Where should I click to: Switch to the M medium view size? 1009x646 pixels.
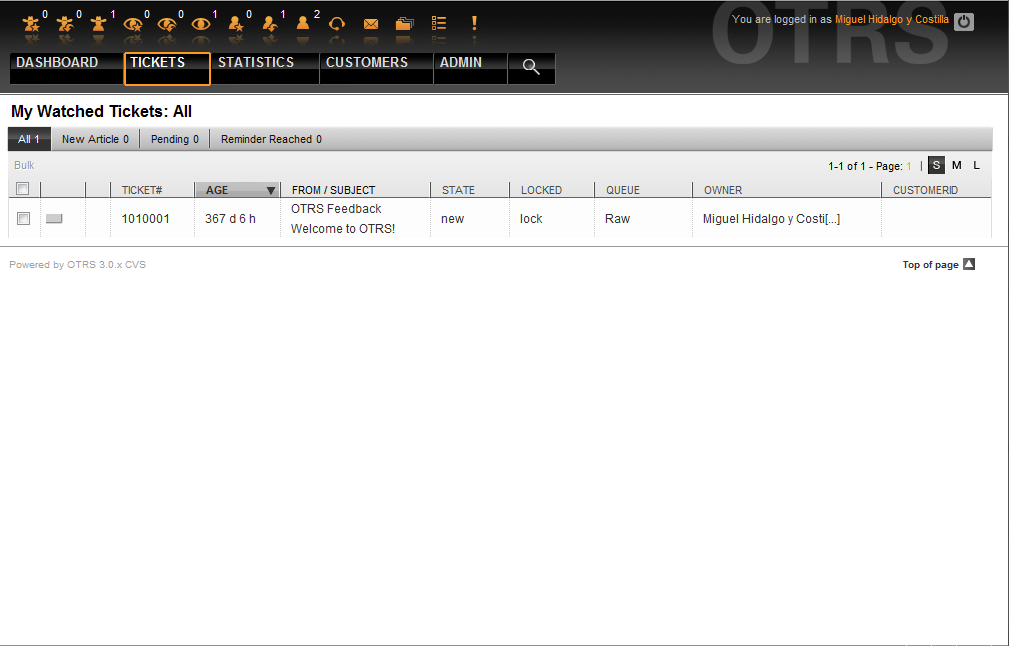956,166
